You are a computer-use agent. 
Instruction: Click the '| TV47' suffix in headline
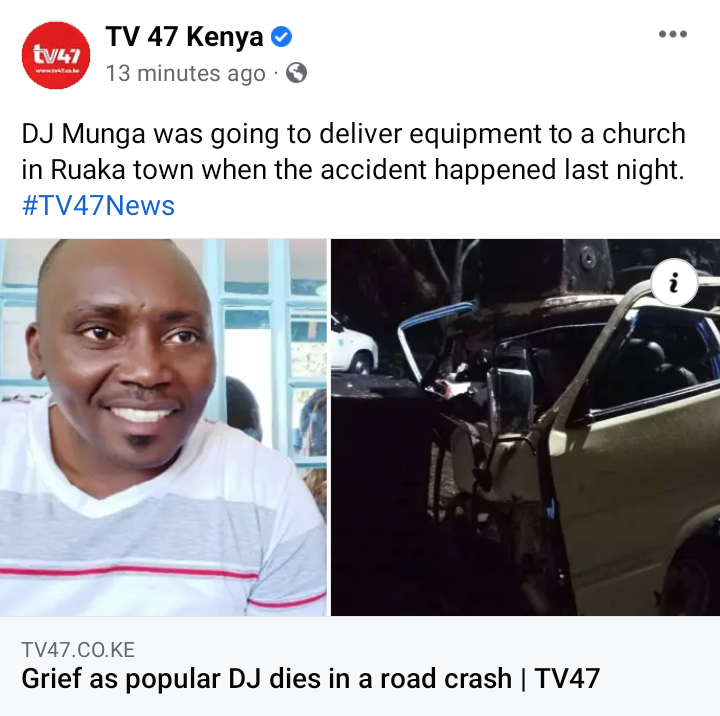coord(561,678)
